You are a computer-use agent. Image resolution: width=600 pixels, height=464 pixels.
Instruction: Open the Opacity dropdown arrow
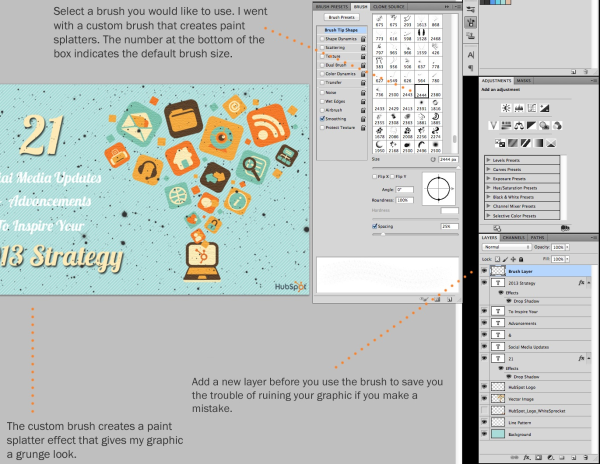[x=567, y=247]
